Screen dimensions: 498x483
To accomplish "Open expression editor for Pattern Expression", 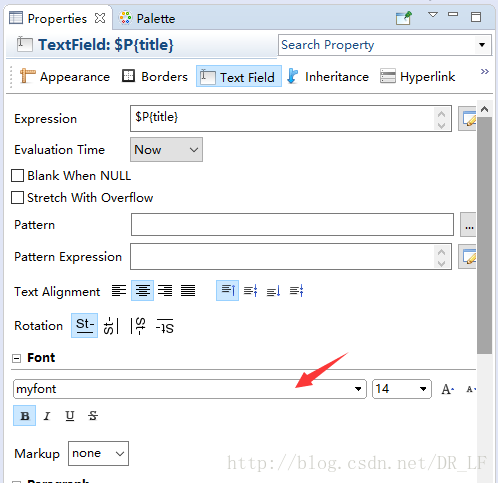I will 467,257.
